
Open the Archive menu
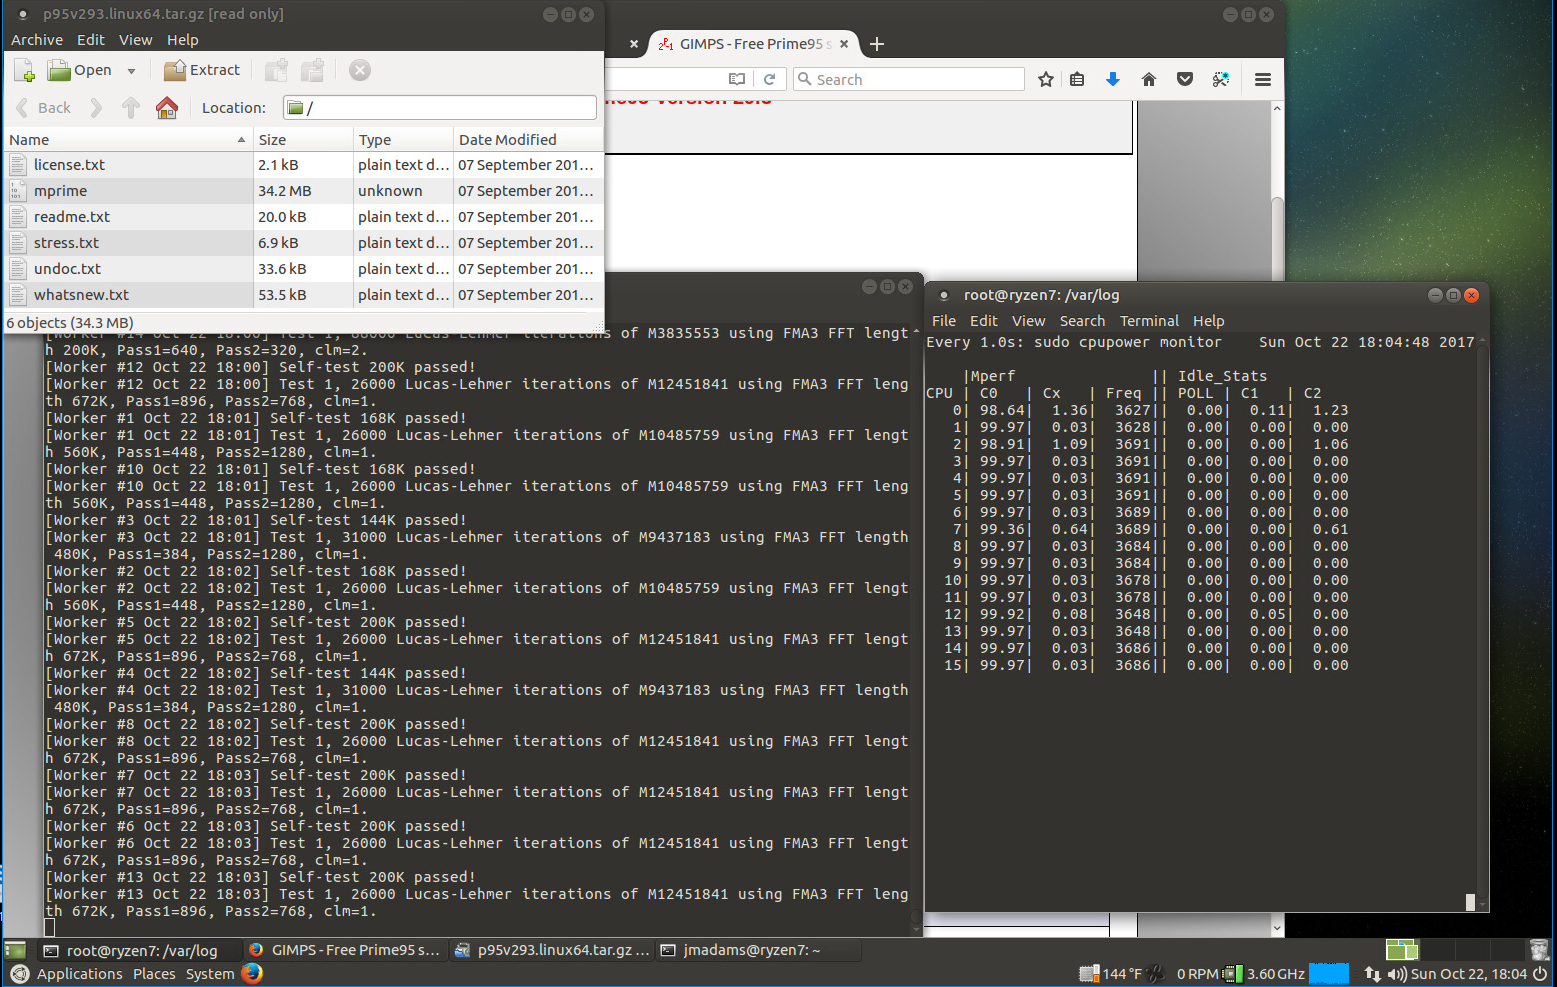click(37, 40)
